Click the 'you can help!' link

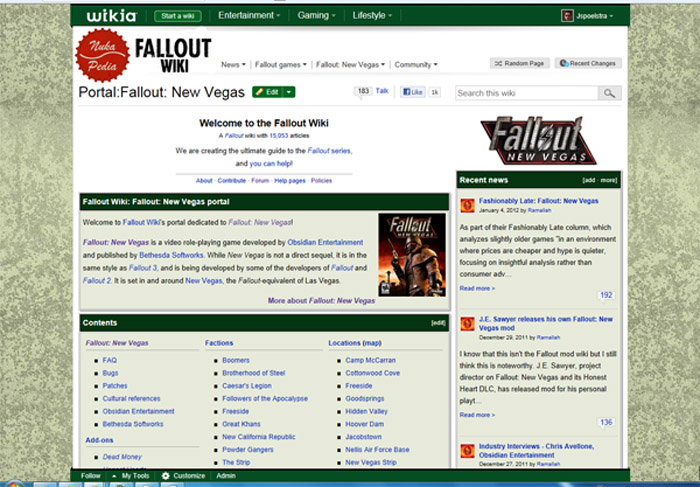click(x=271, y=164)
